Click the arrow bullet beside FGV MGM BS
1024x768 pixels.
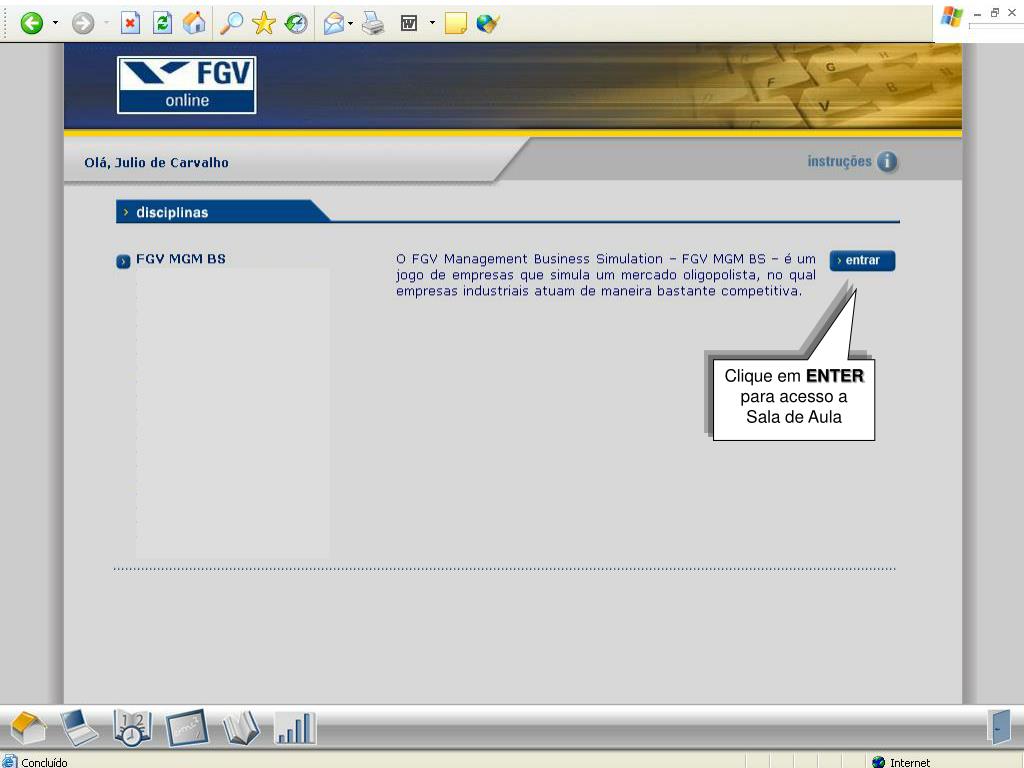point(123,261)
